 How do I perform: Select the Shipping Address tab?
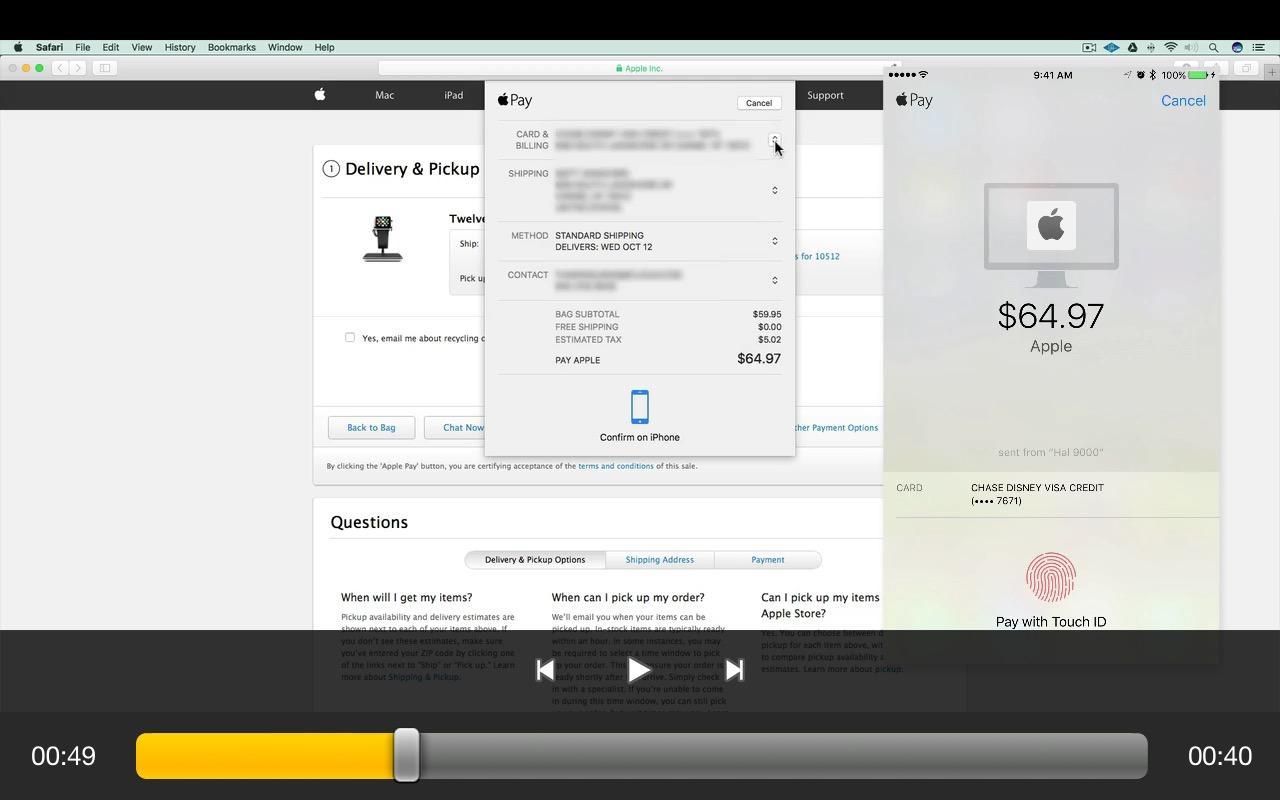click(659, 560)
